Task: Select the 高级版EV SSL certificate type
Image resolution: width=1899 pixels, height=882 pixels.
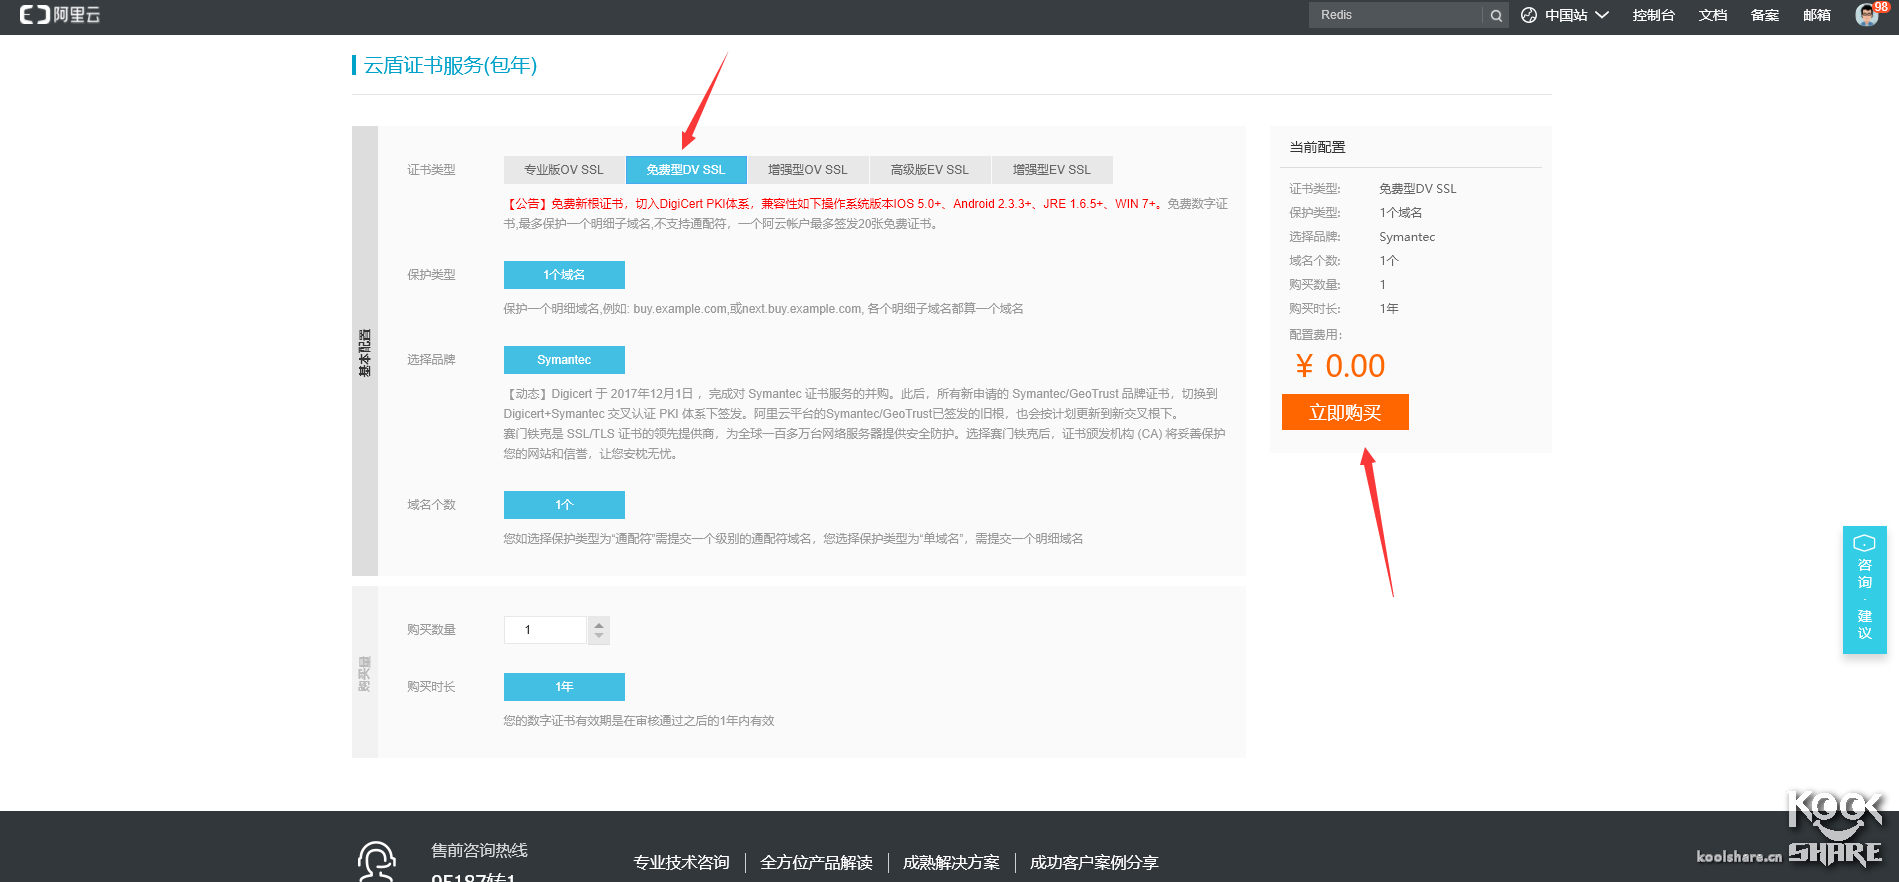Action: click(930, 170)
